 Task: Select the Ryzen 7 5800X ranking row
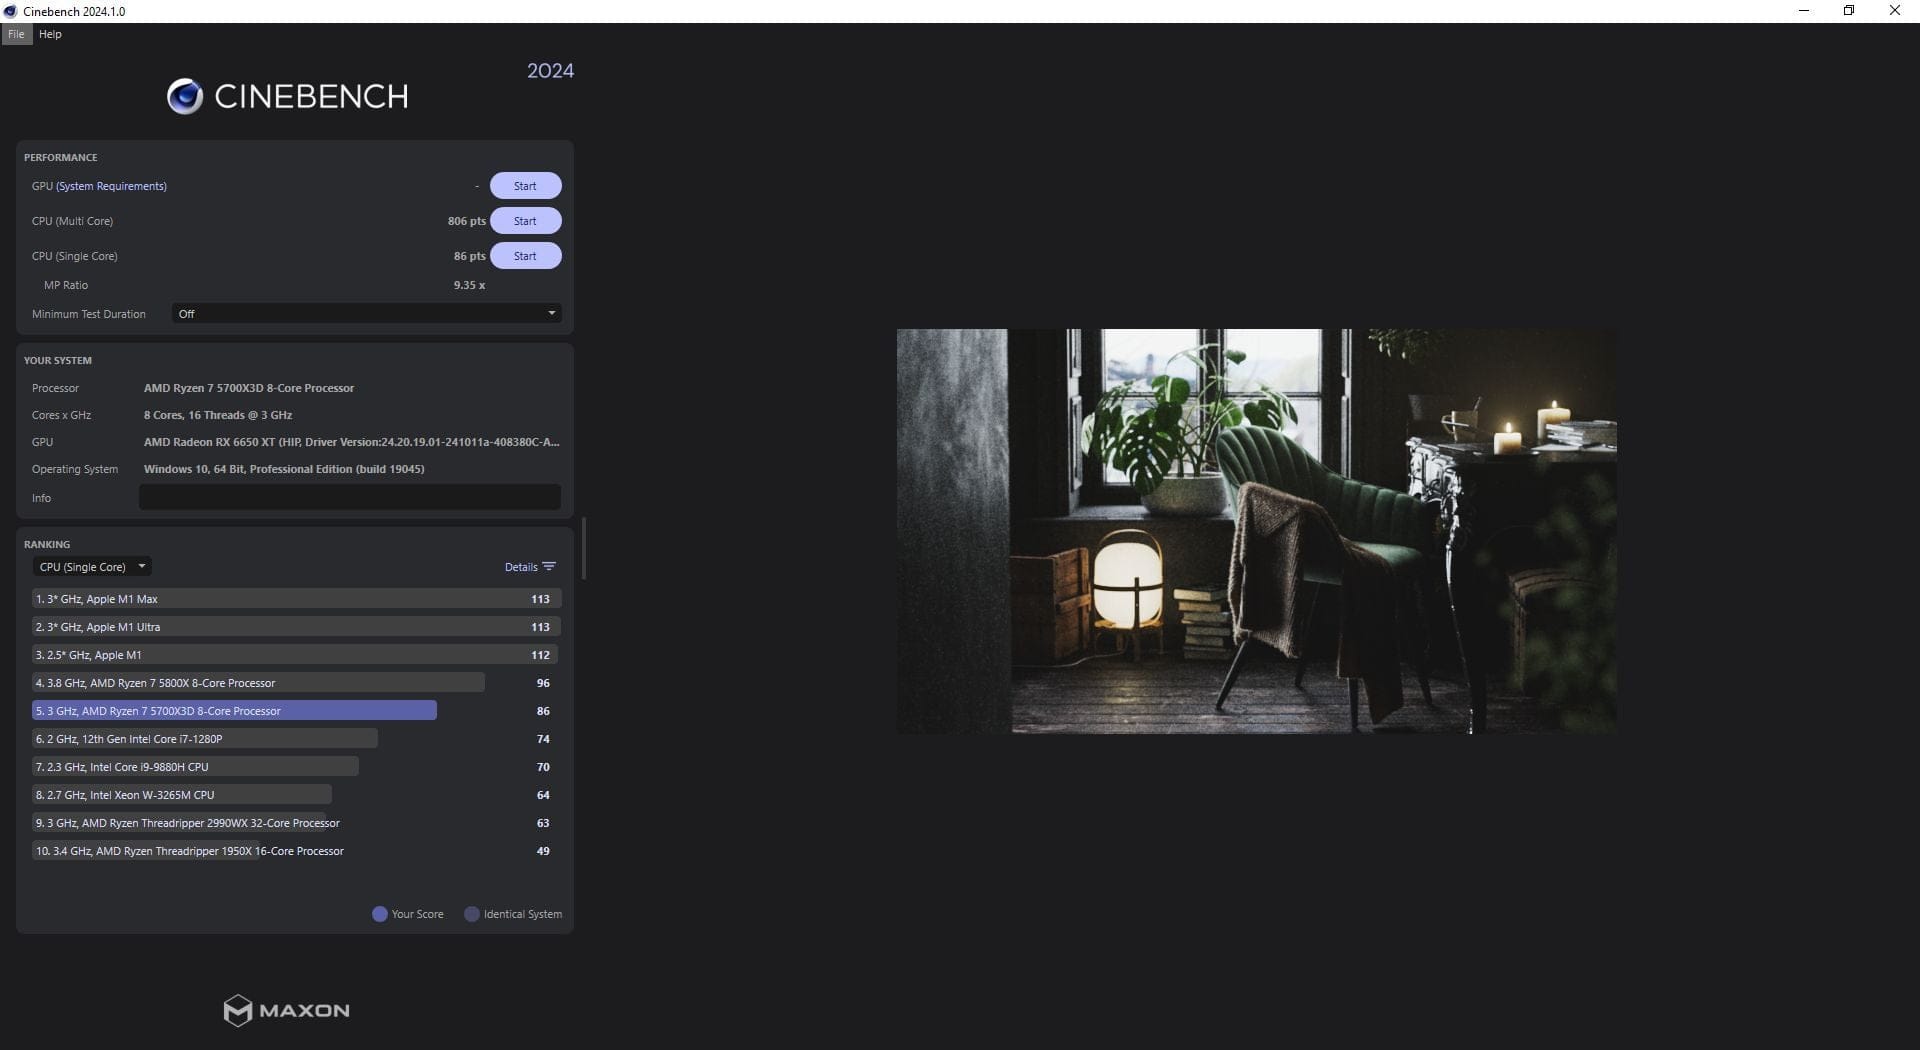(x=296, y=683)
